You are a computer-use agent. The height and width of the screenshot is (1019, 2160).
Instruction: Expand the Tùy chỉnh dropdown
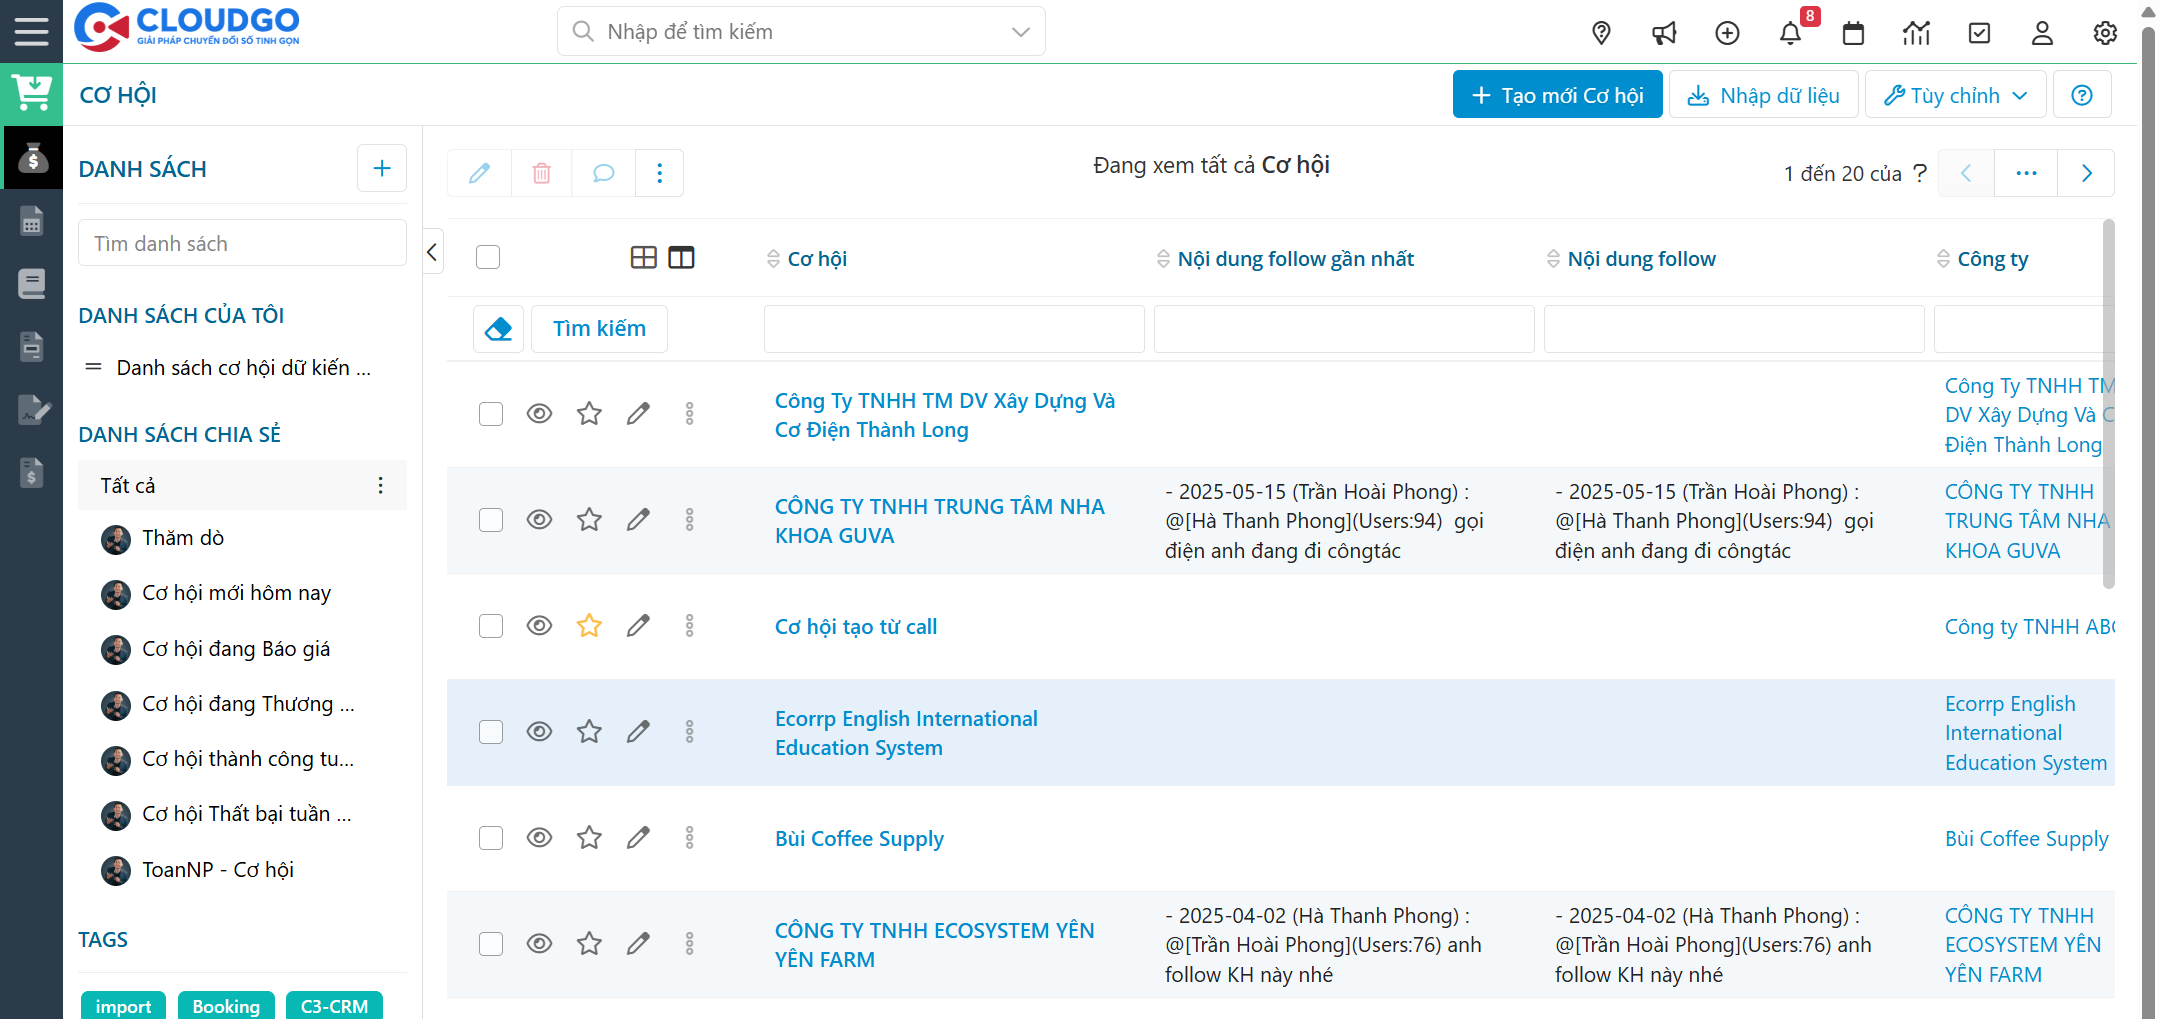point(1955,95)
